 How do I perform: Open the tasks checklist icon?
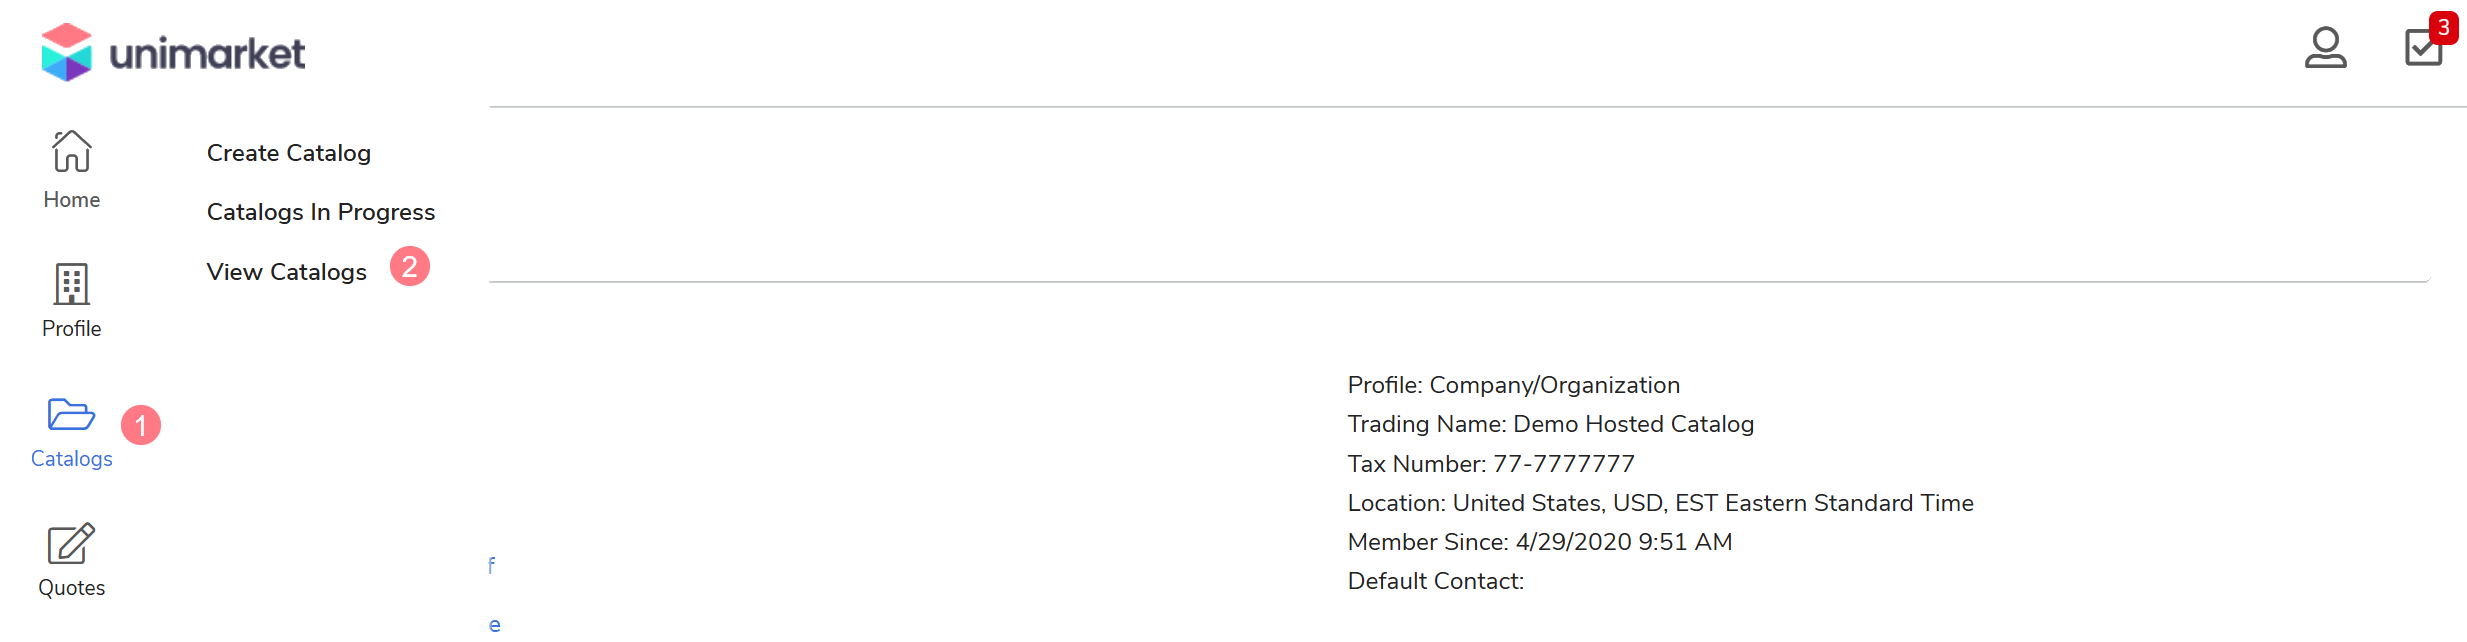[x=2422, y=48]
